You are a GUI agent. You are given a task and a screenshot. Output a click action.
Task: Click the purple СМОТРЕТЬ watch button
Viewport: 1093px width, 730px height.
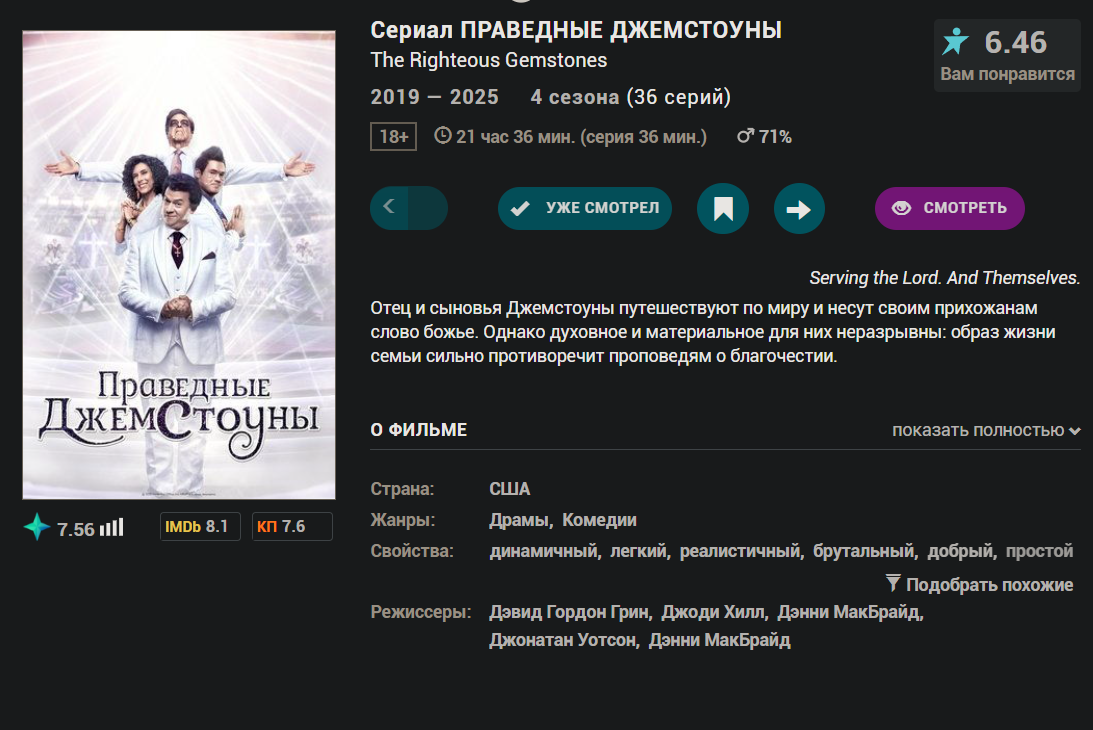tap(949, 208)
